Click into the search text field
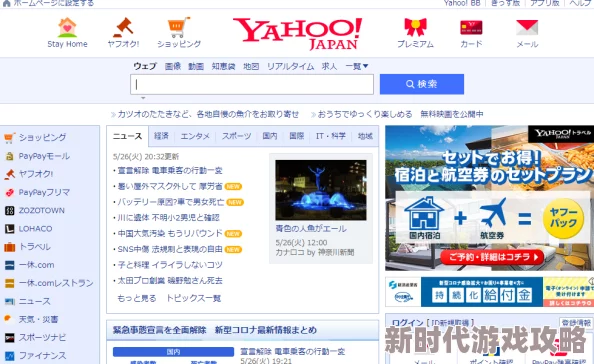This screenshot has width=594, height=364. pyautogui.click(x=252, y=84)
